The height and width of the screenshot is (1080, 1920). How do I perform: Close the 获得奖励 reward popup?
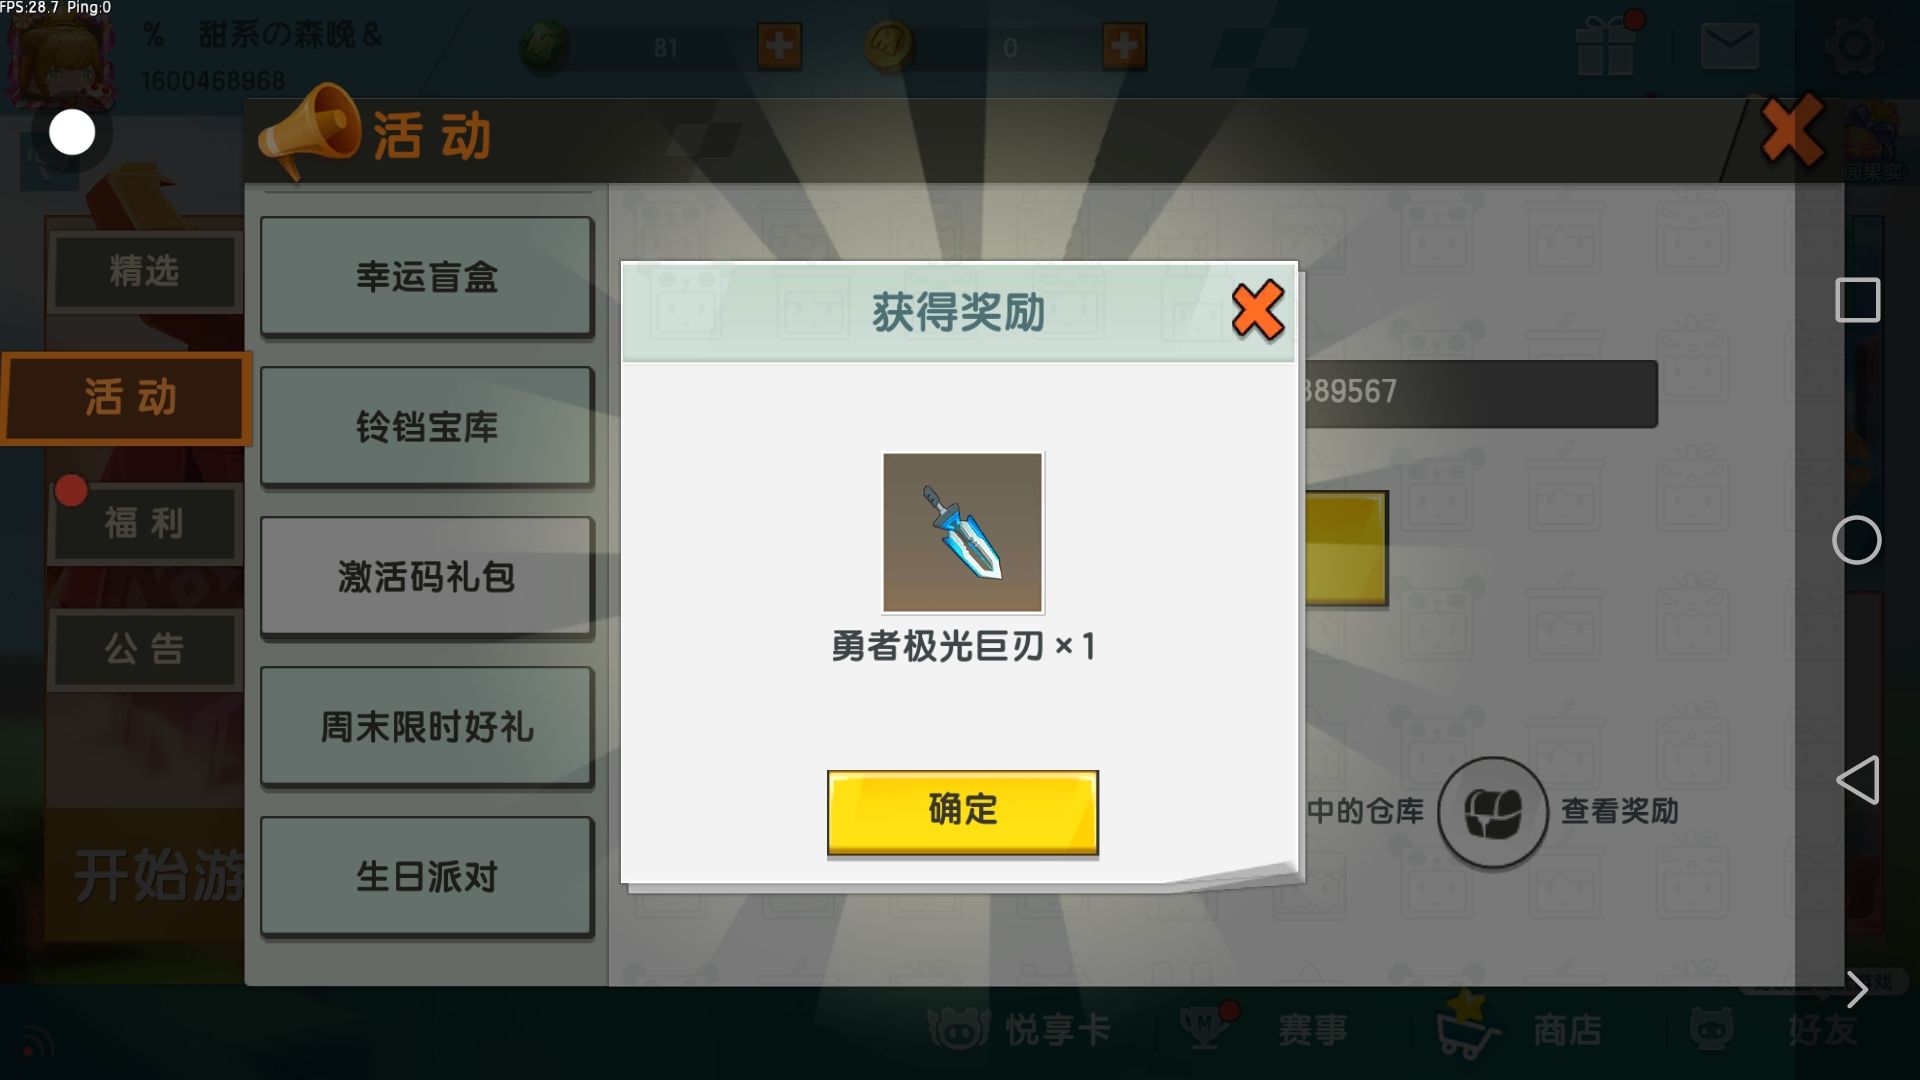coord(1257,311)
